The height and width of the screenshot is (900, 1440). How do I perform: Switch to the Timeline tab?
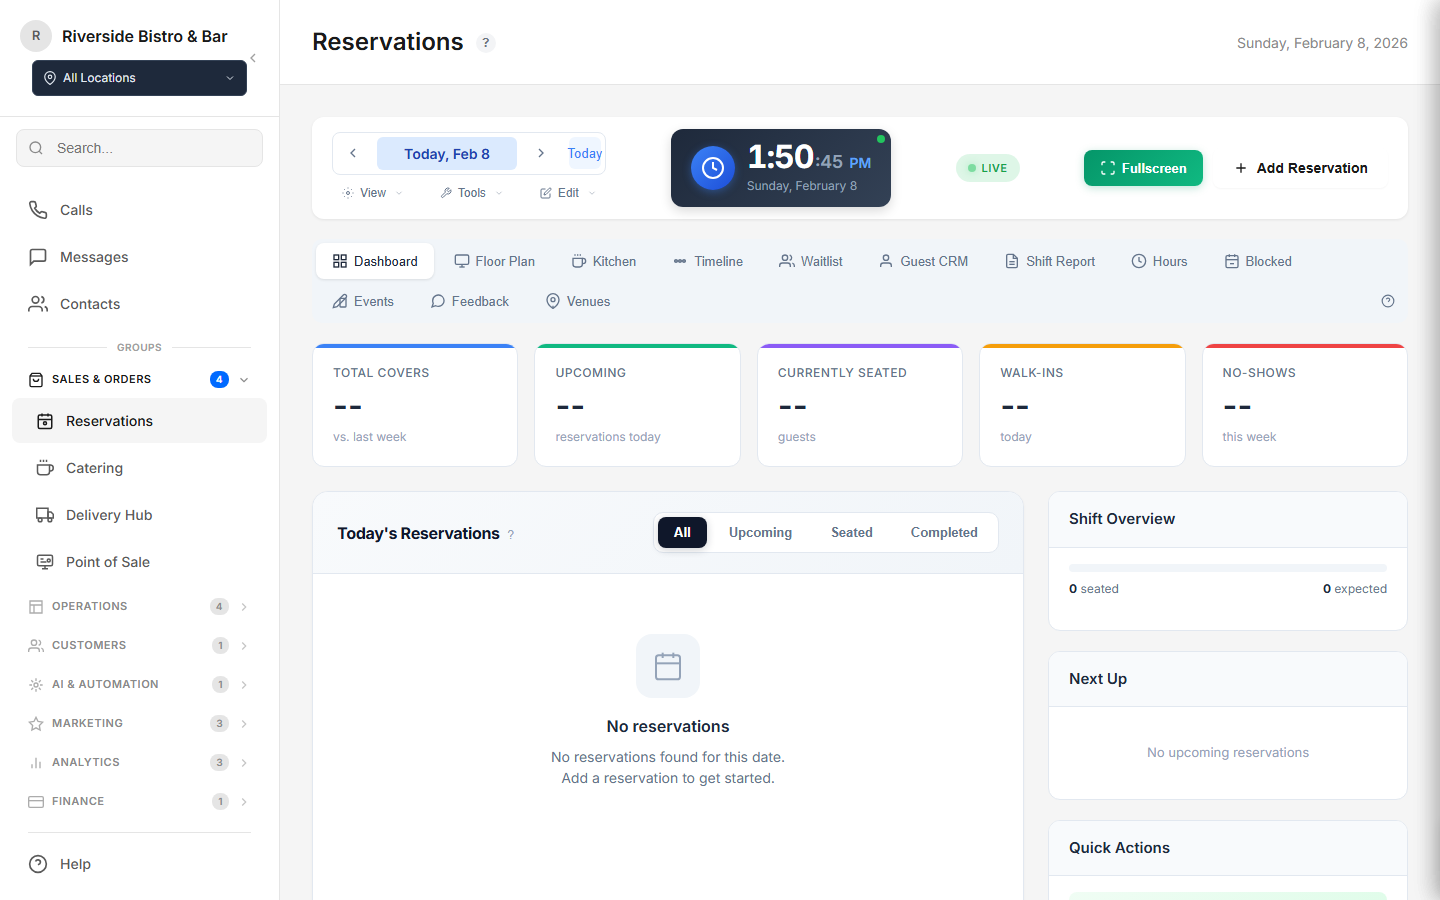(x=708, y=261)
